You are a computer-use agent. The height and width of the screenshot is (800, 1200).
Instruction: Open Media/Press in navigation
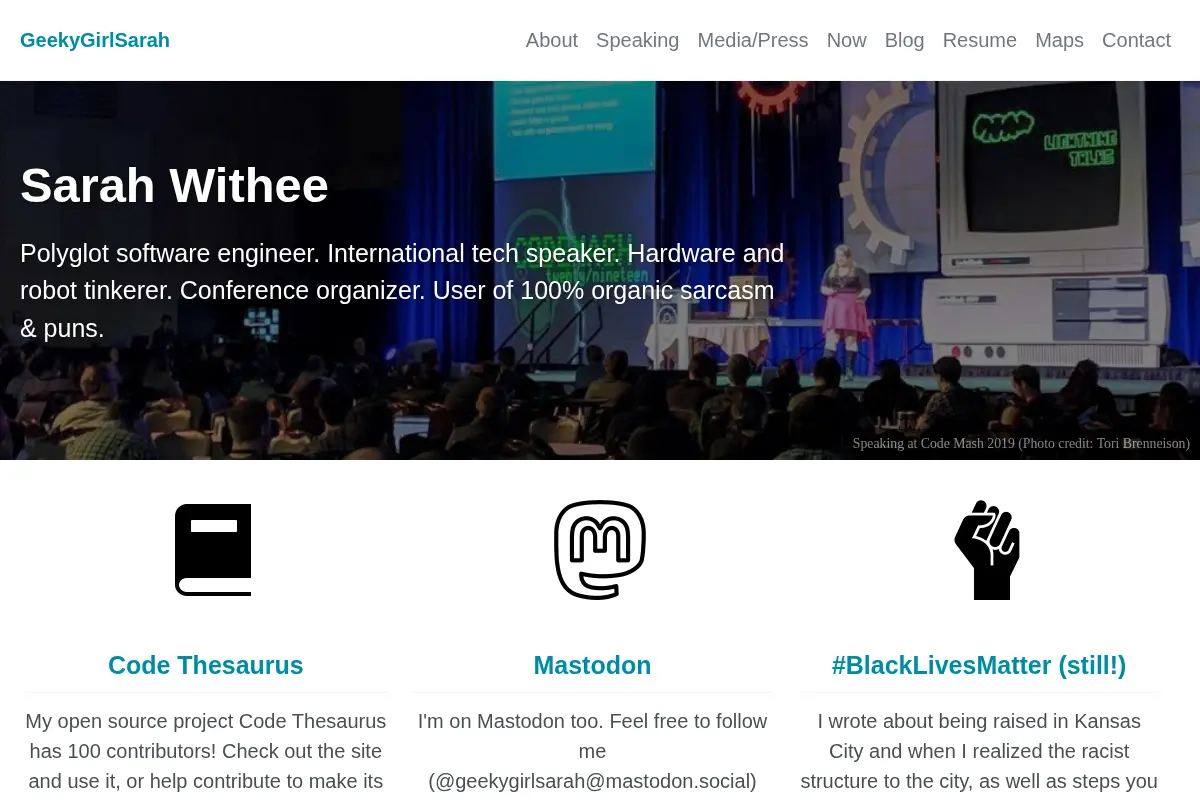(753, 40)
